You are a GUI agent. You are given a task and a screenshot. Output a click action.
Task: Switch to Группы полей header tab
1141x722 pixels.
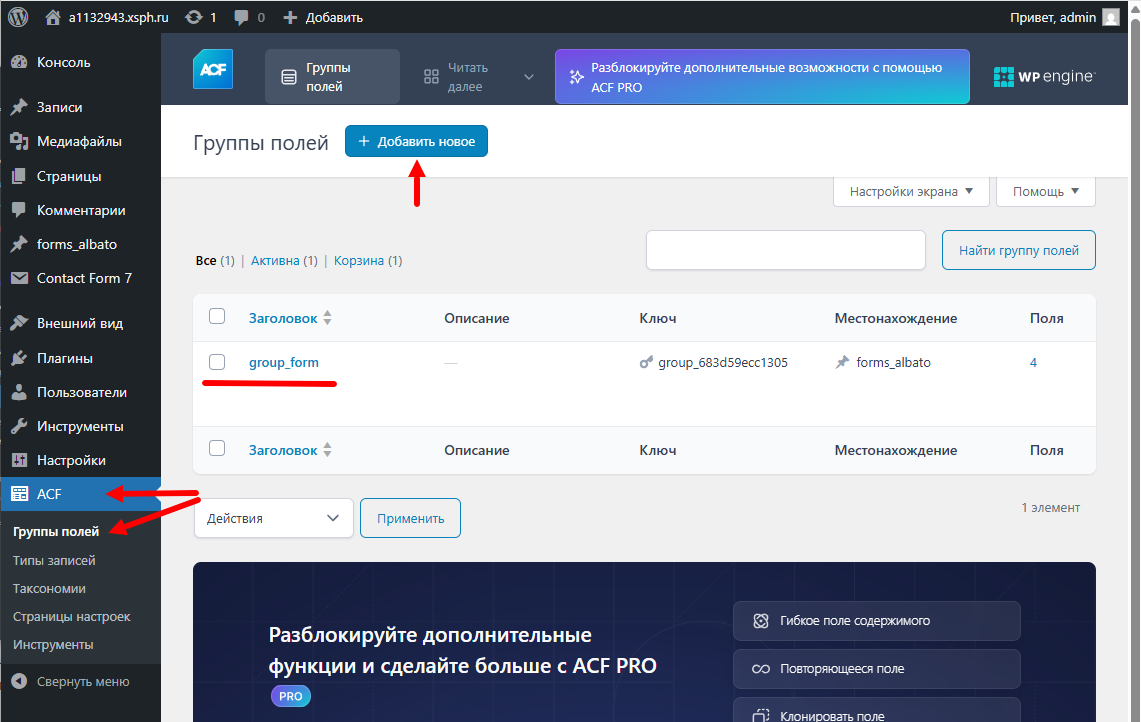point(332,77)
